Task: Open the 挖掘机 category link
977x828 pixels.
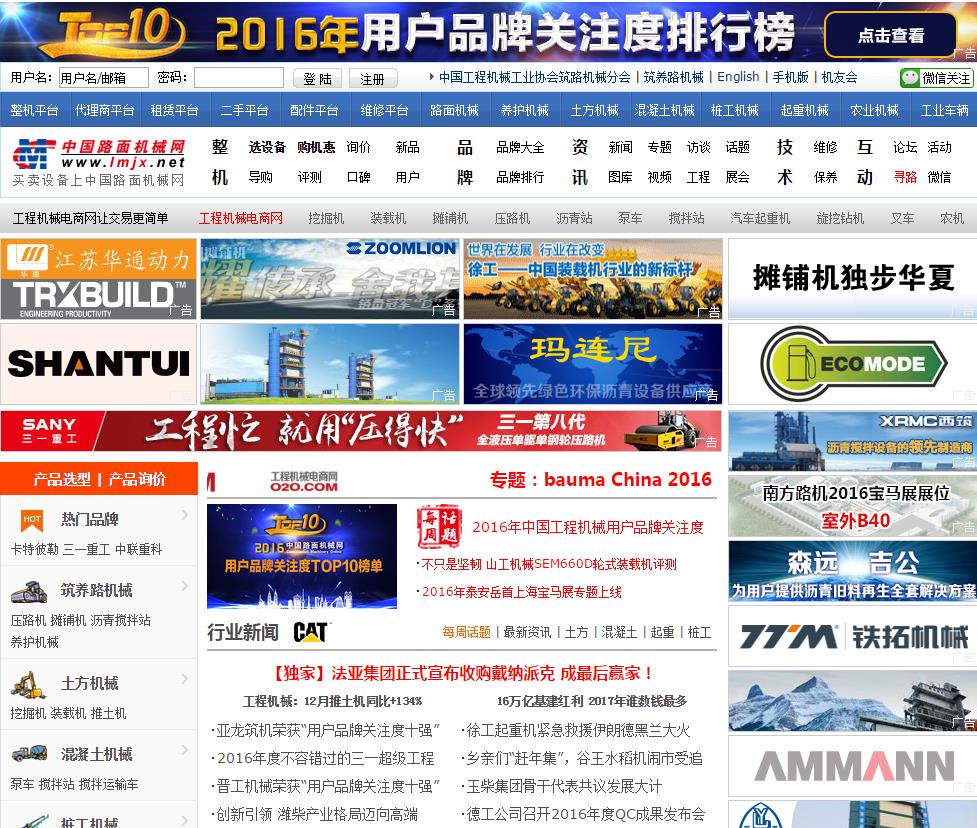Action: pyautogui.click(x=326, y=218)
